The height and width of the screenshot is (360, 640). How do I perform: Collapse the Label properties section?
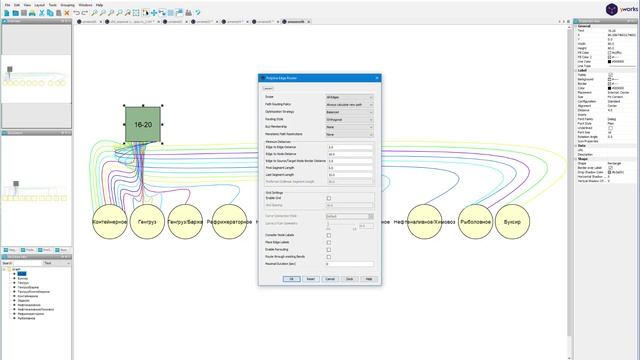pos(576,71)
